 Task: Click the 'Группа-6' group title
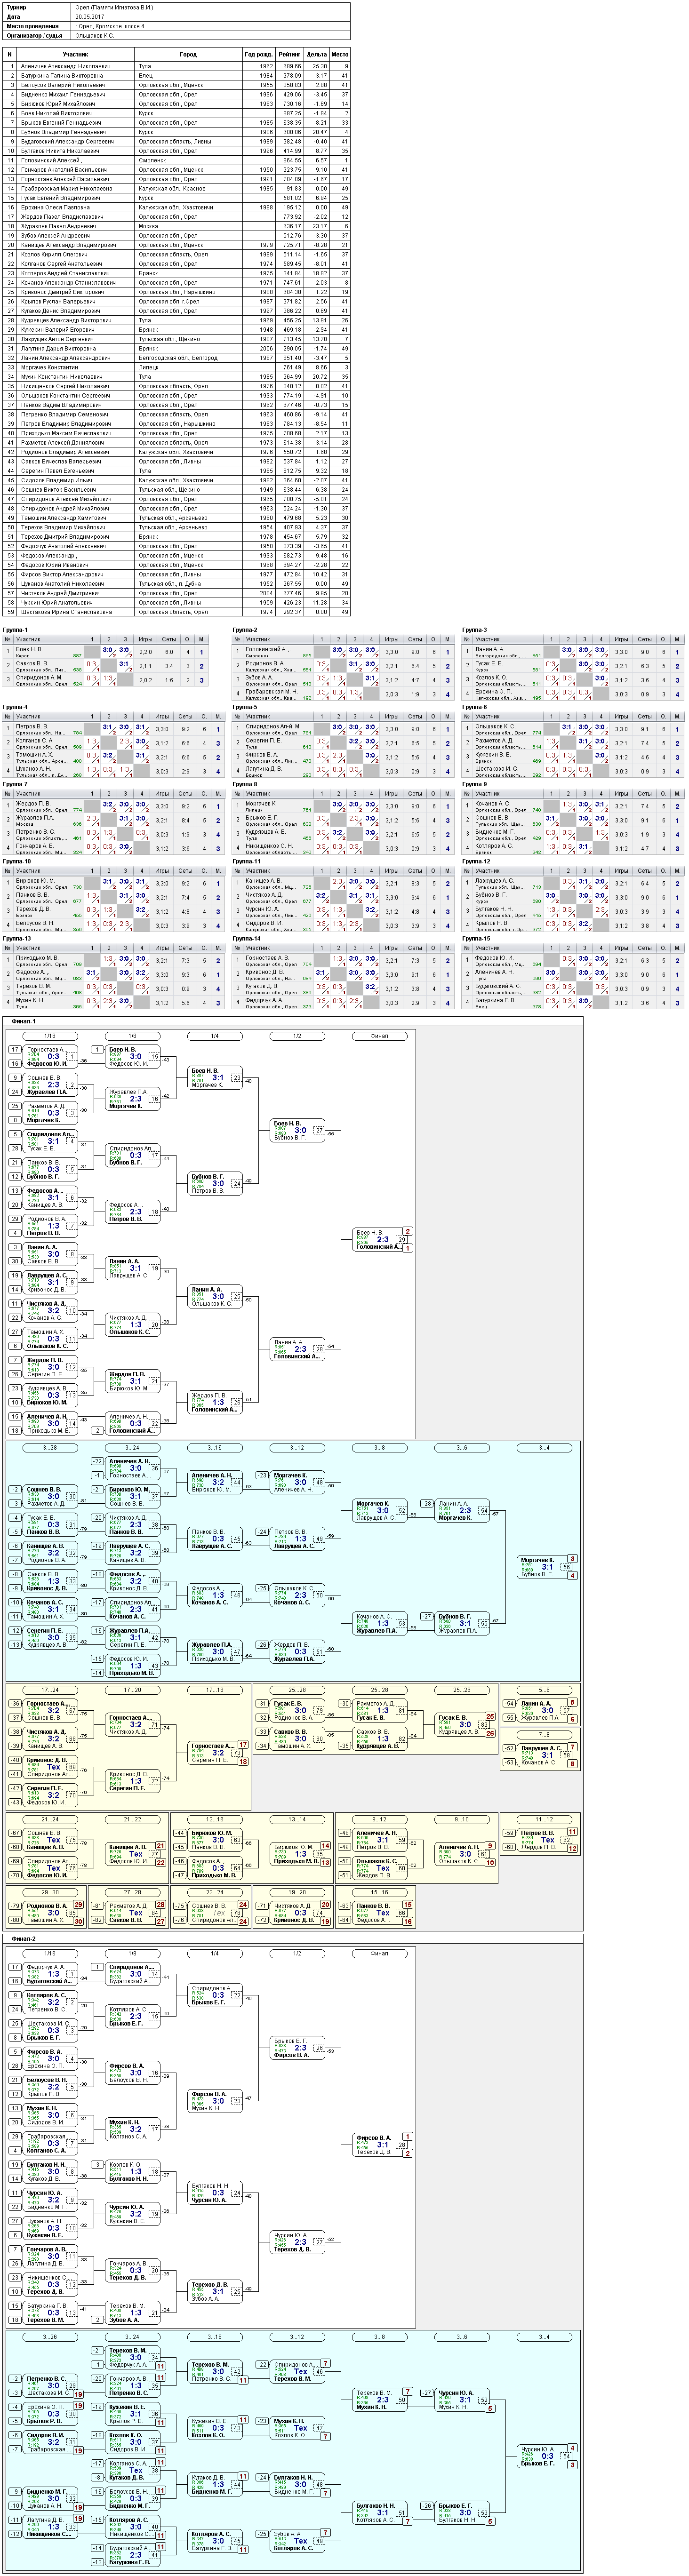point(475,707)
